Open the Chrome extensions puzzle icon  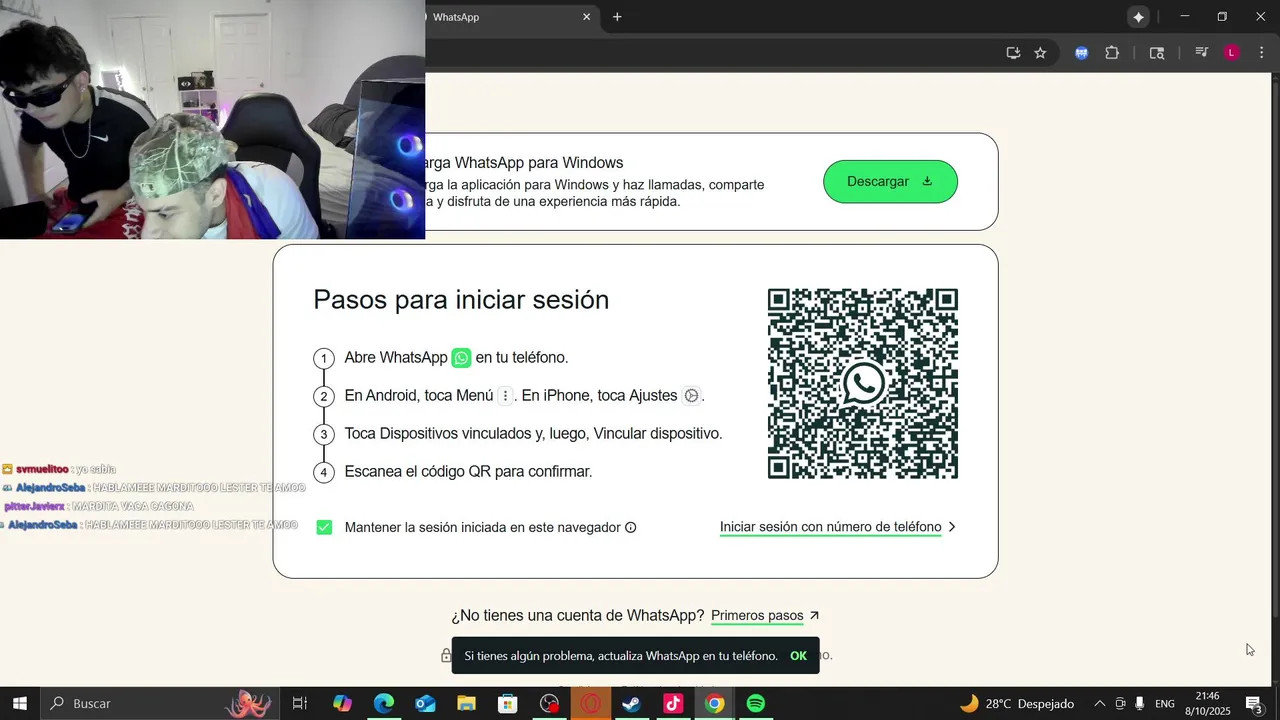coord(1112,53)
